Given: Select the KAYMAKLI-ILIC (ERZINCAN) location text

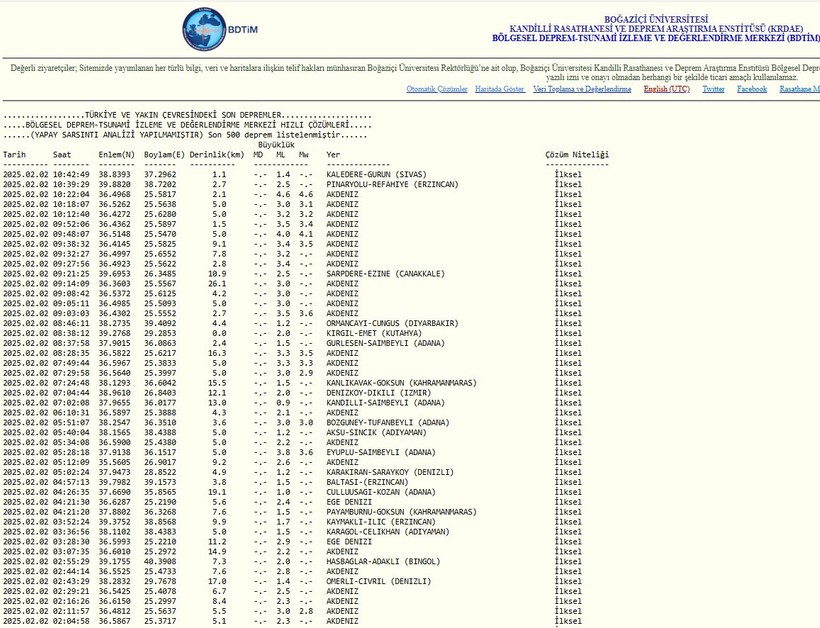Looking at the screenshot, I should (381, 522).
